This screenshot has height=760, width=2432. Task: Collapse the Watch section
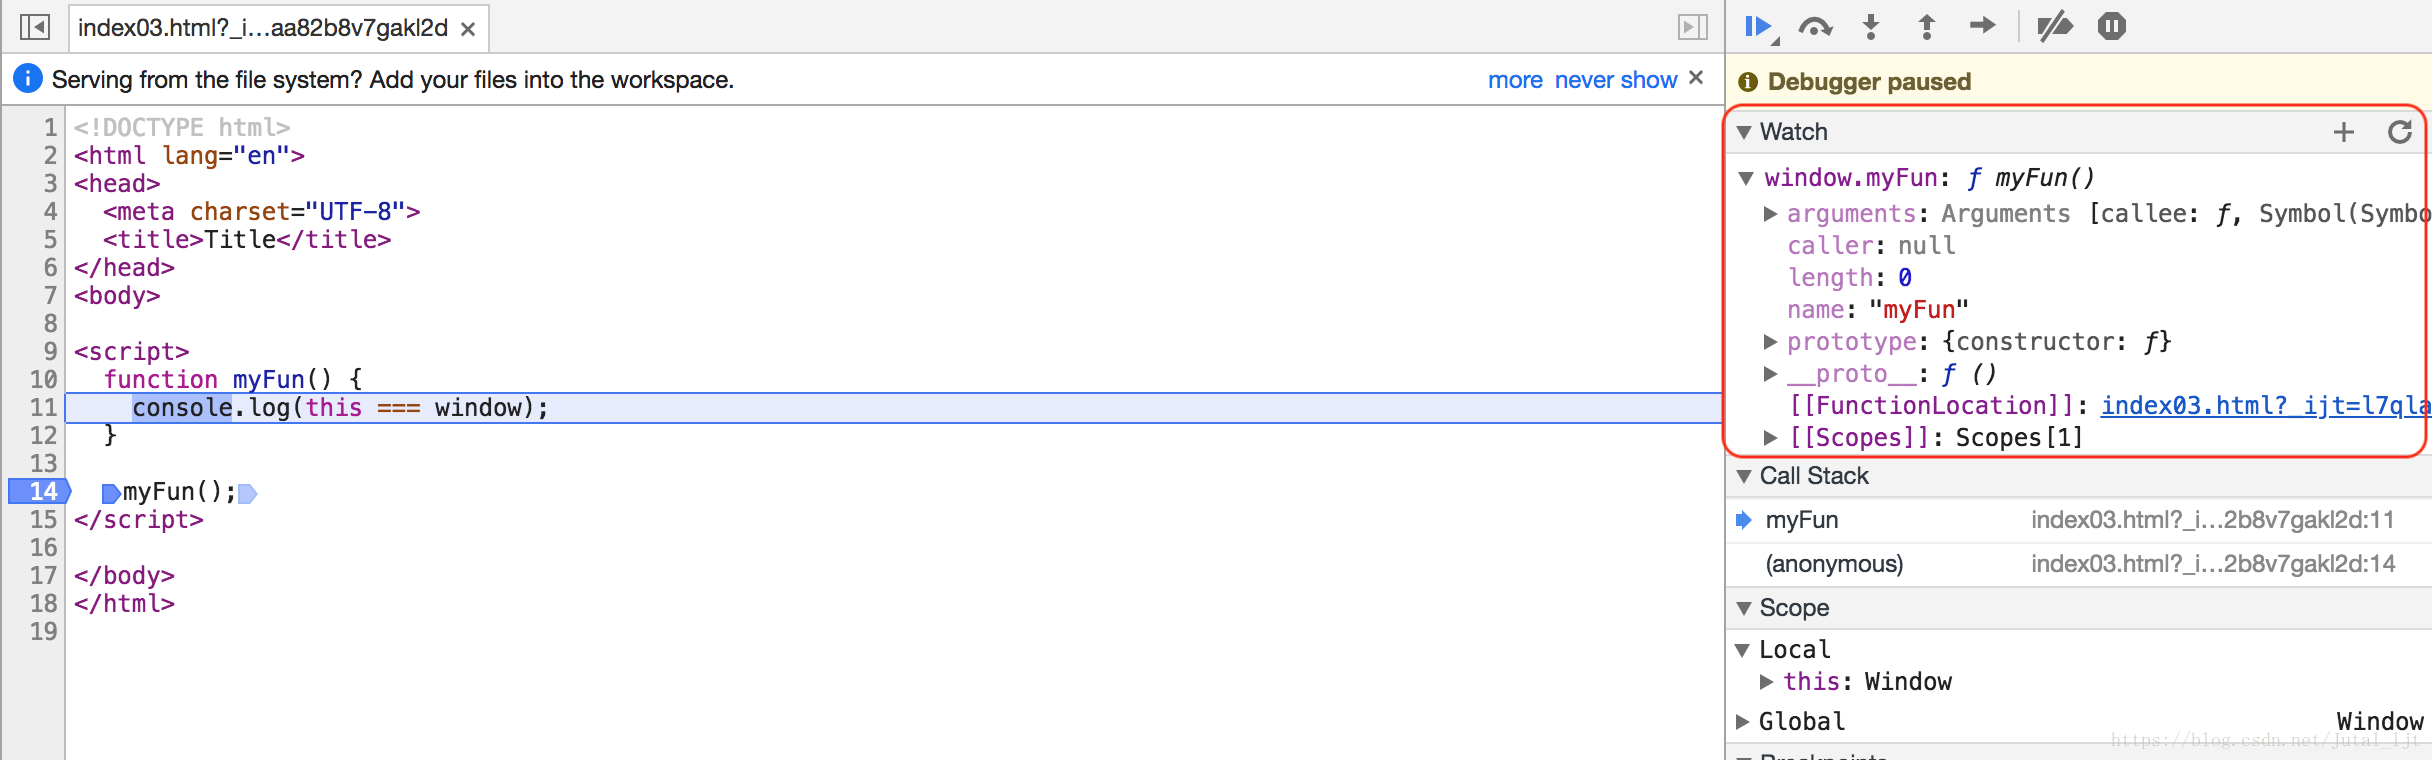click(1745, 132)
